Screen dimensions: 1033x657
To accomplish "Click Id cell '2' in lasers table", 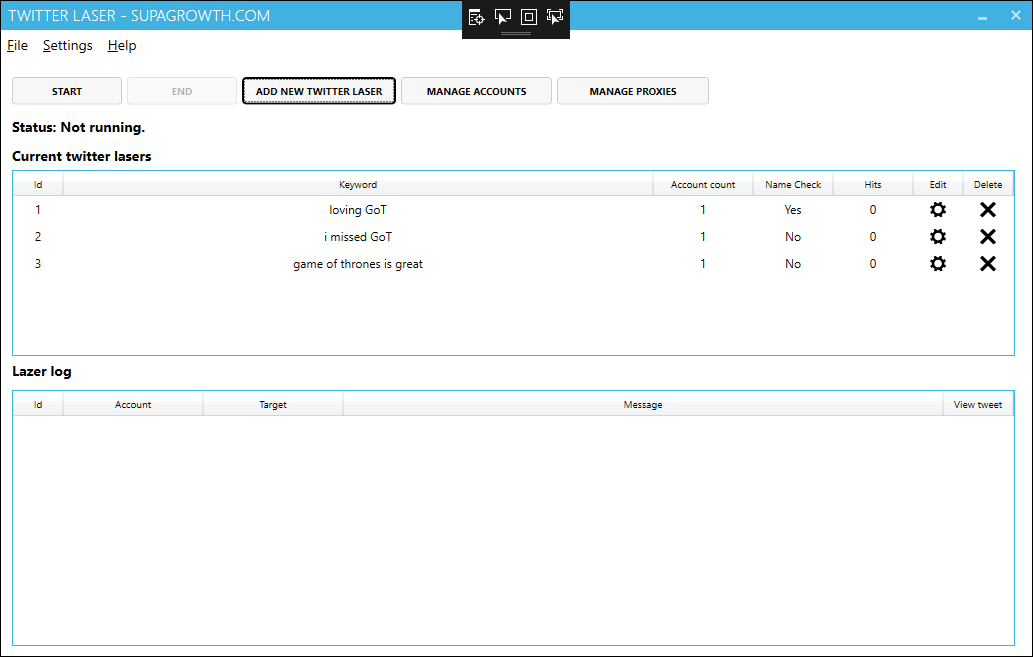I will click(x=38, y=237).
